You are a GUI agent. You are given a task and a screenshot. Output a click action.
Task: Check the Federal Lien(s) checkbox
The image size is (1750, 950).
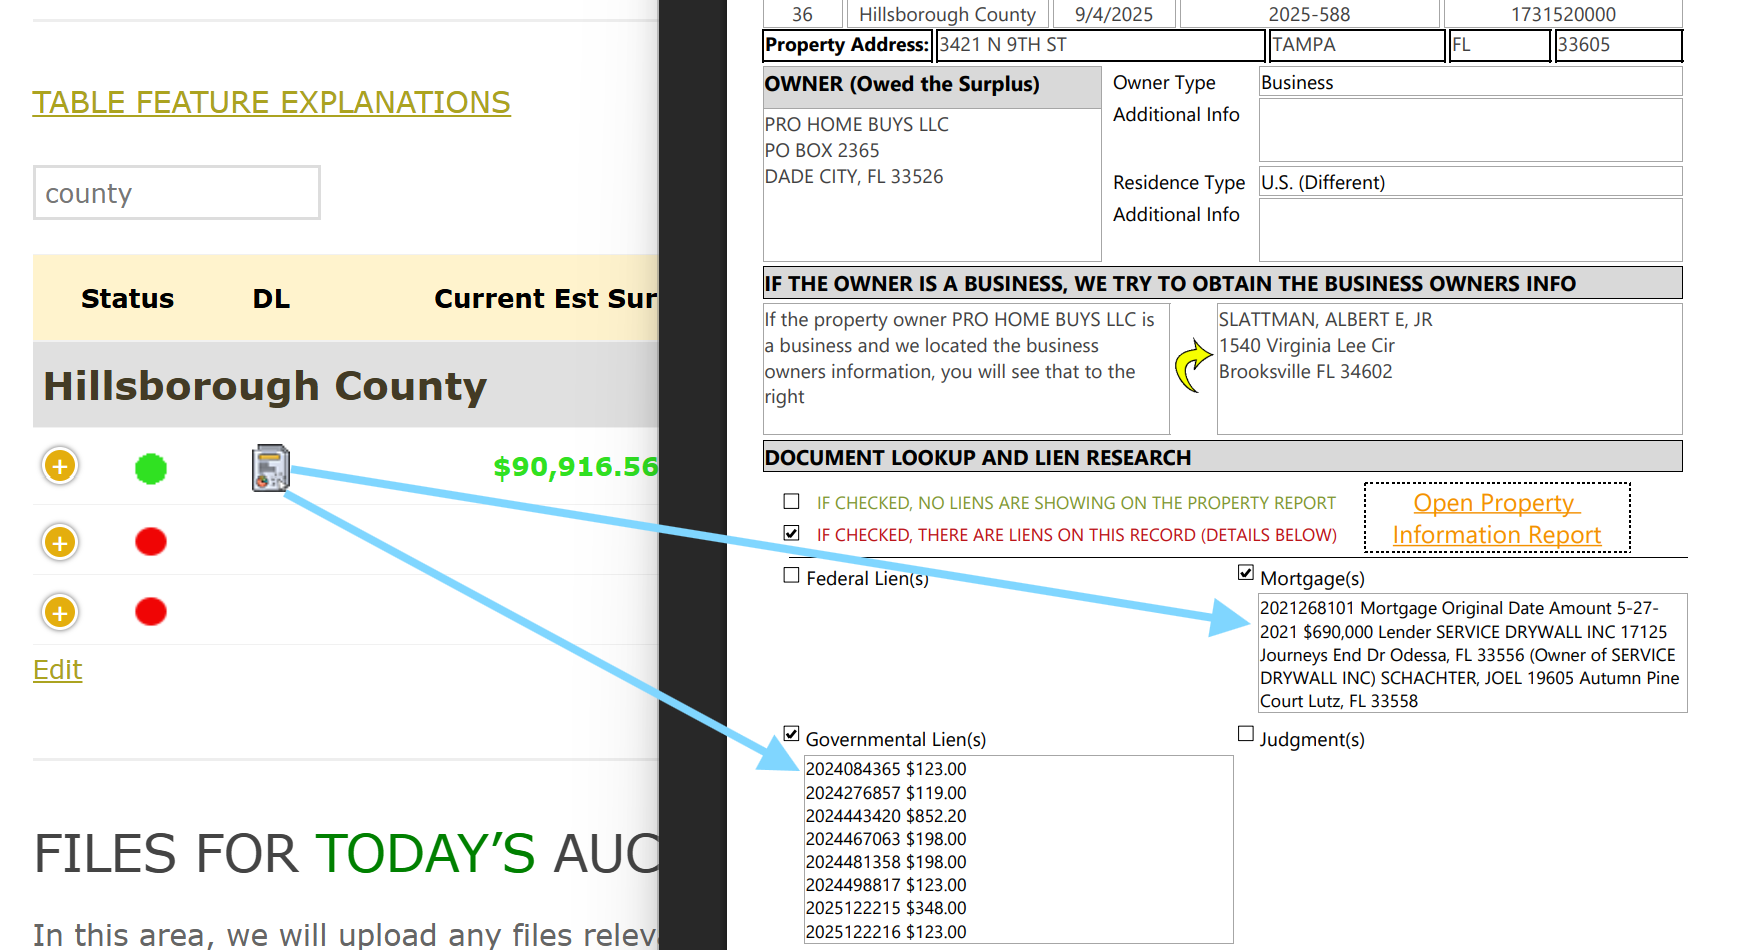pos(792,575)
